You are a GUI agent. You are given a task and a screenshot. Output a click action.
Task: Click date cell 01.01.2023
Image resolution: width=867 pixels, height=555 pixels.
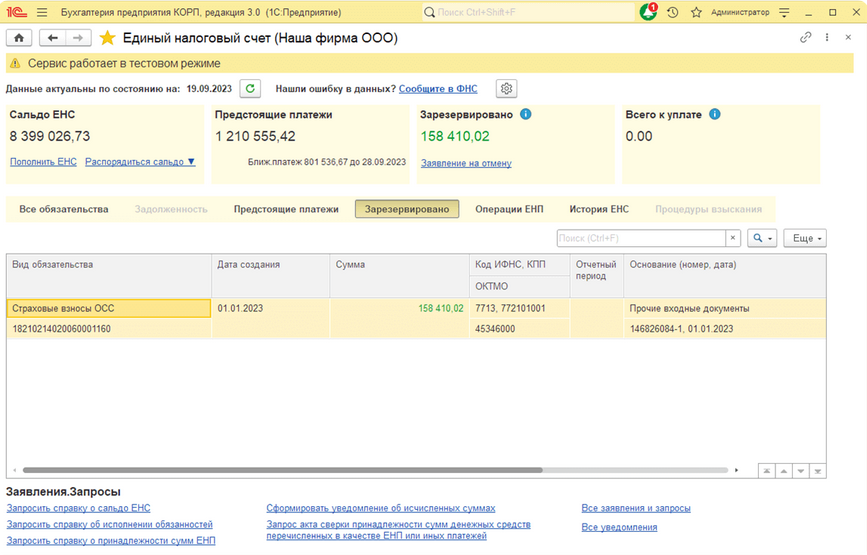pyautogui.click(x=271, y=308)
